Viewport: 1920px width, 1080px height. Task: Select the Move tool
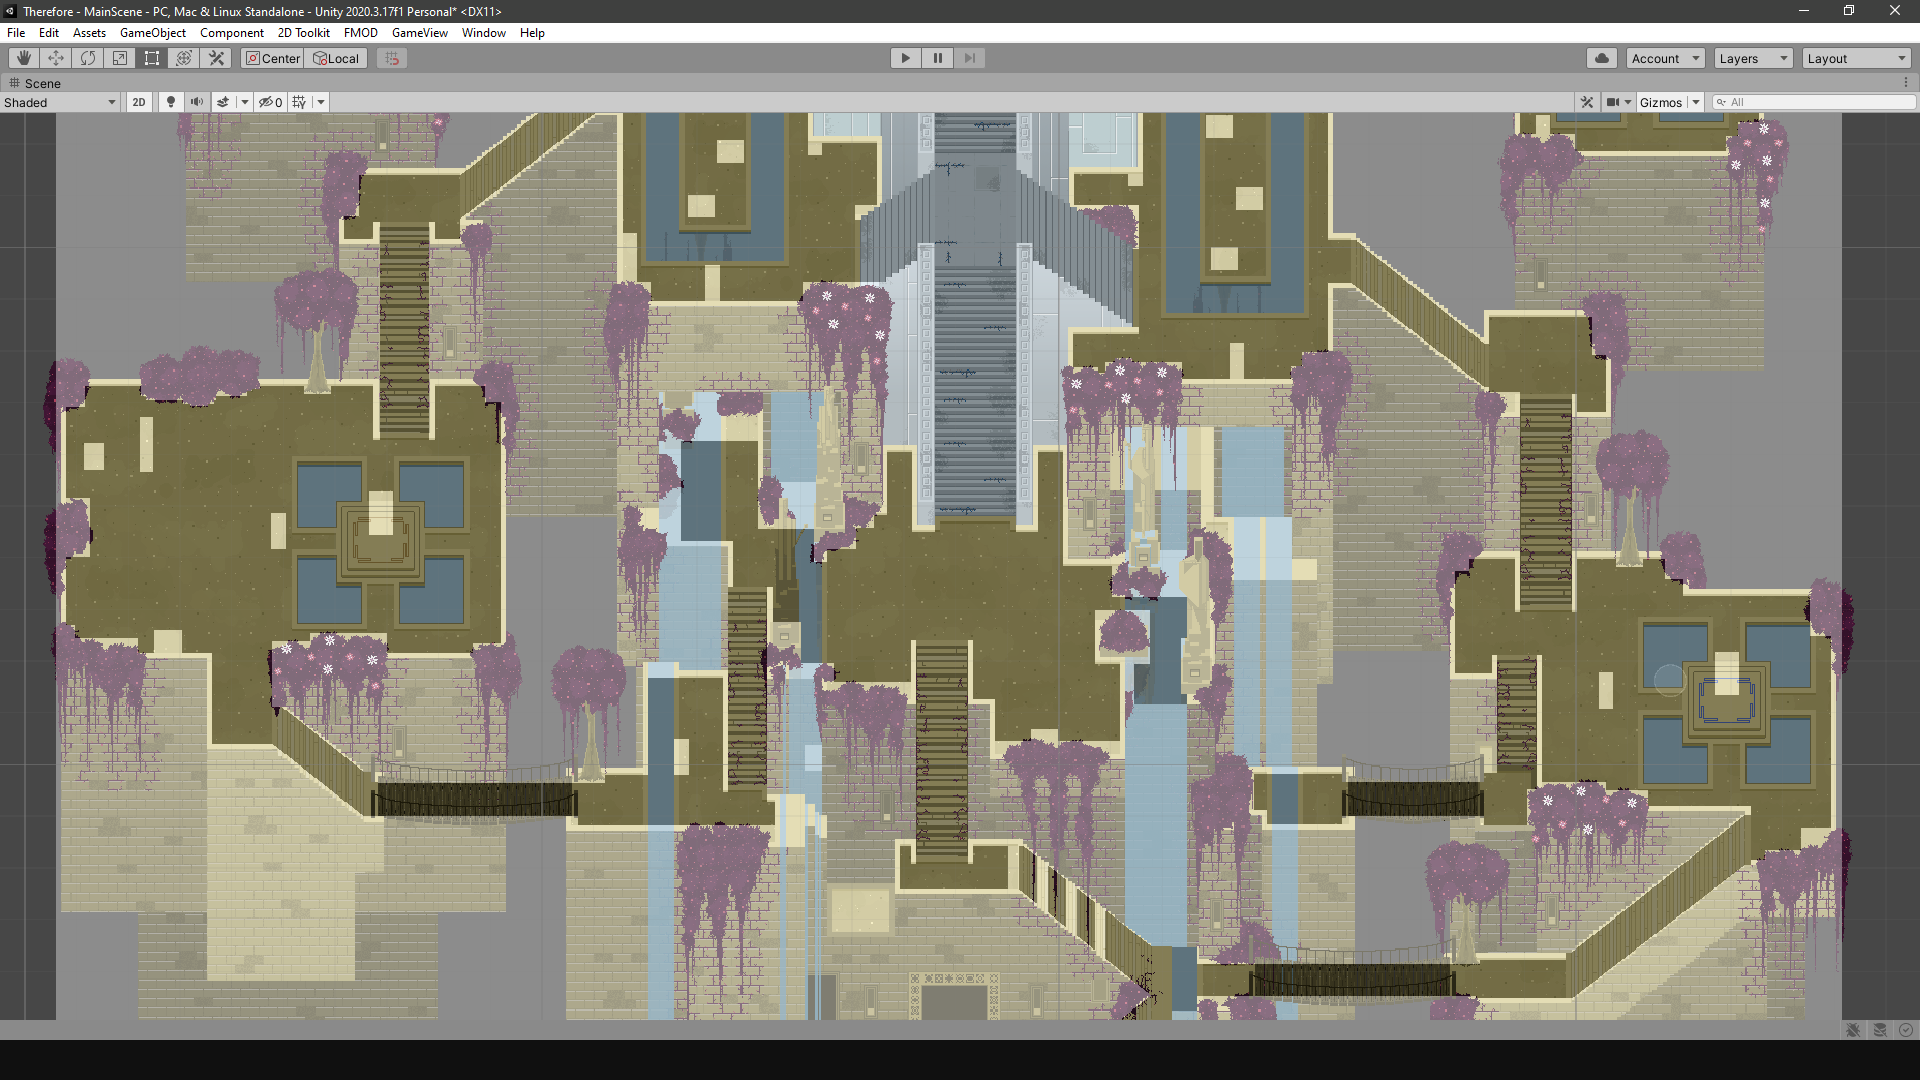56,58
